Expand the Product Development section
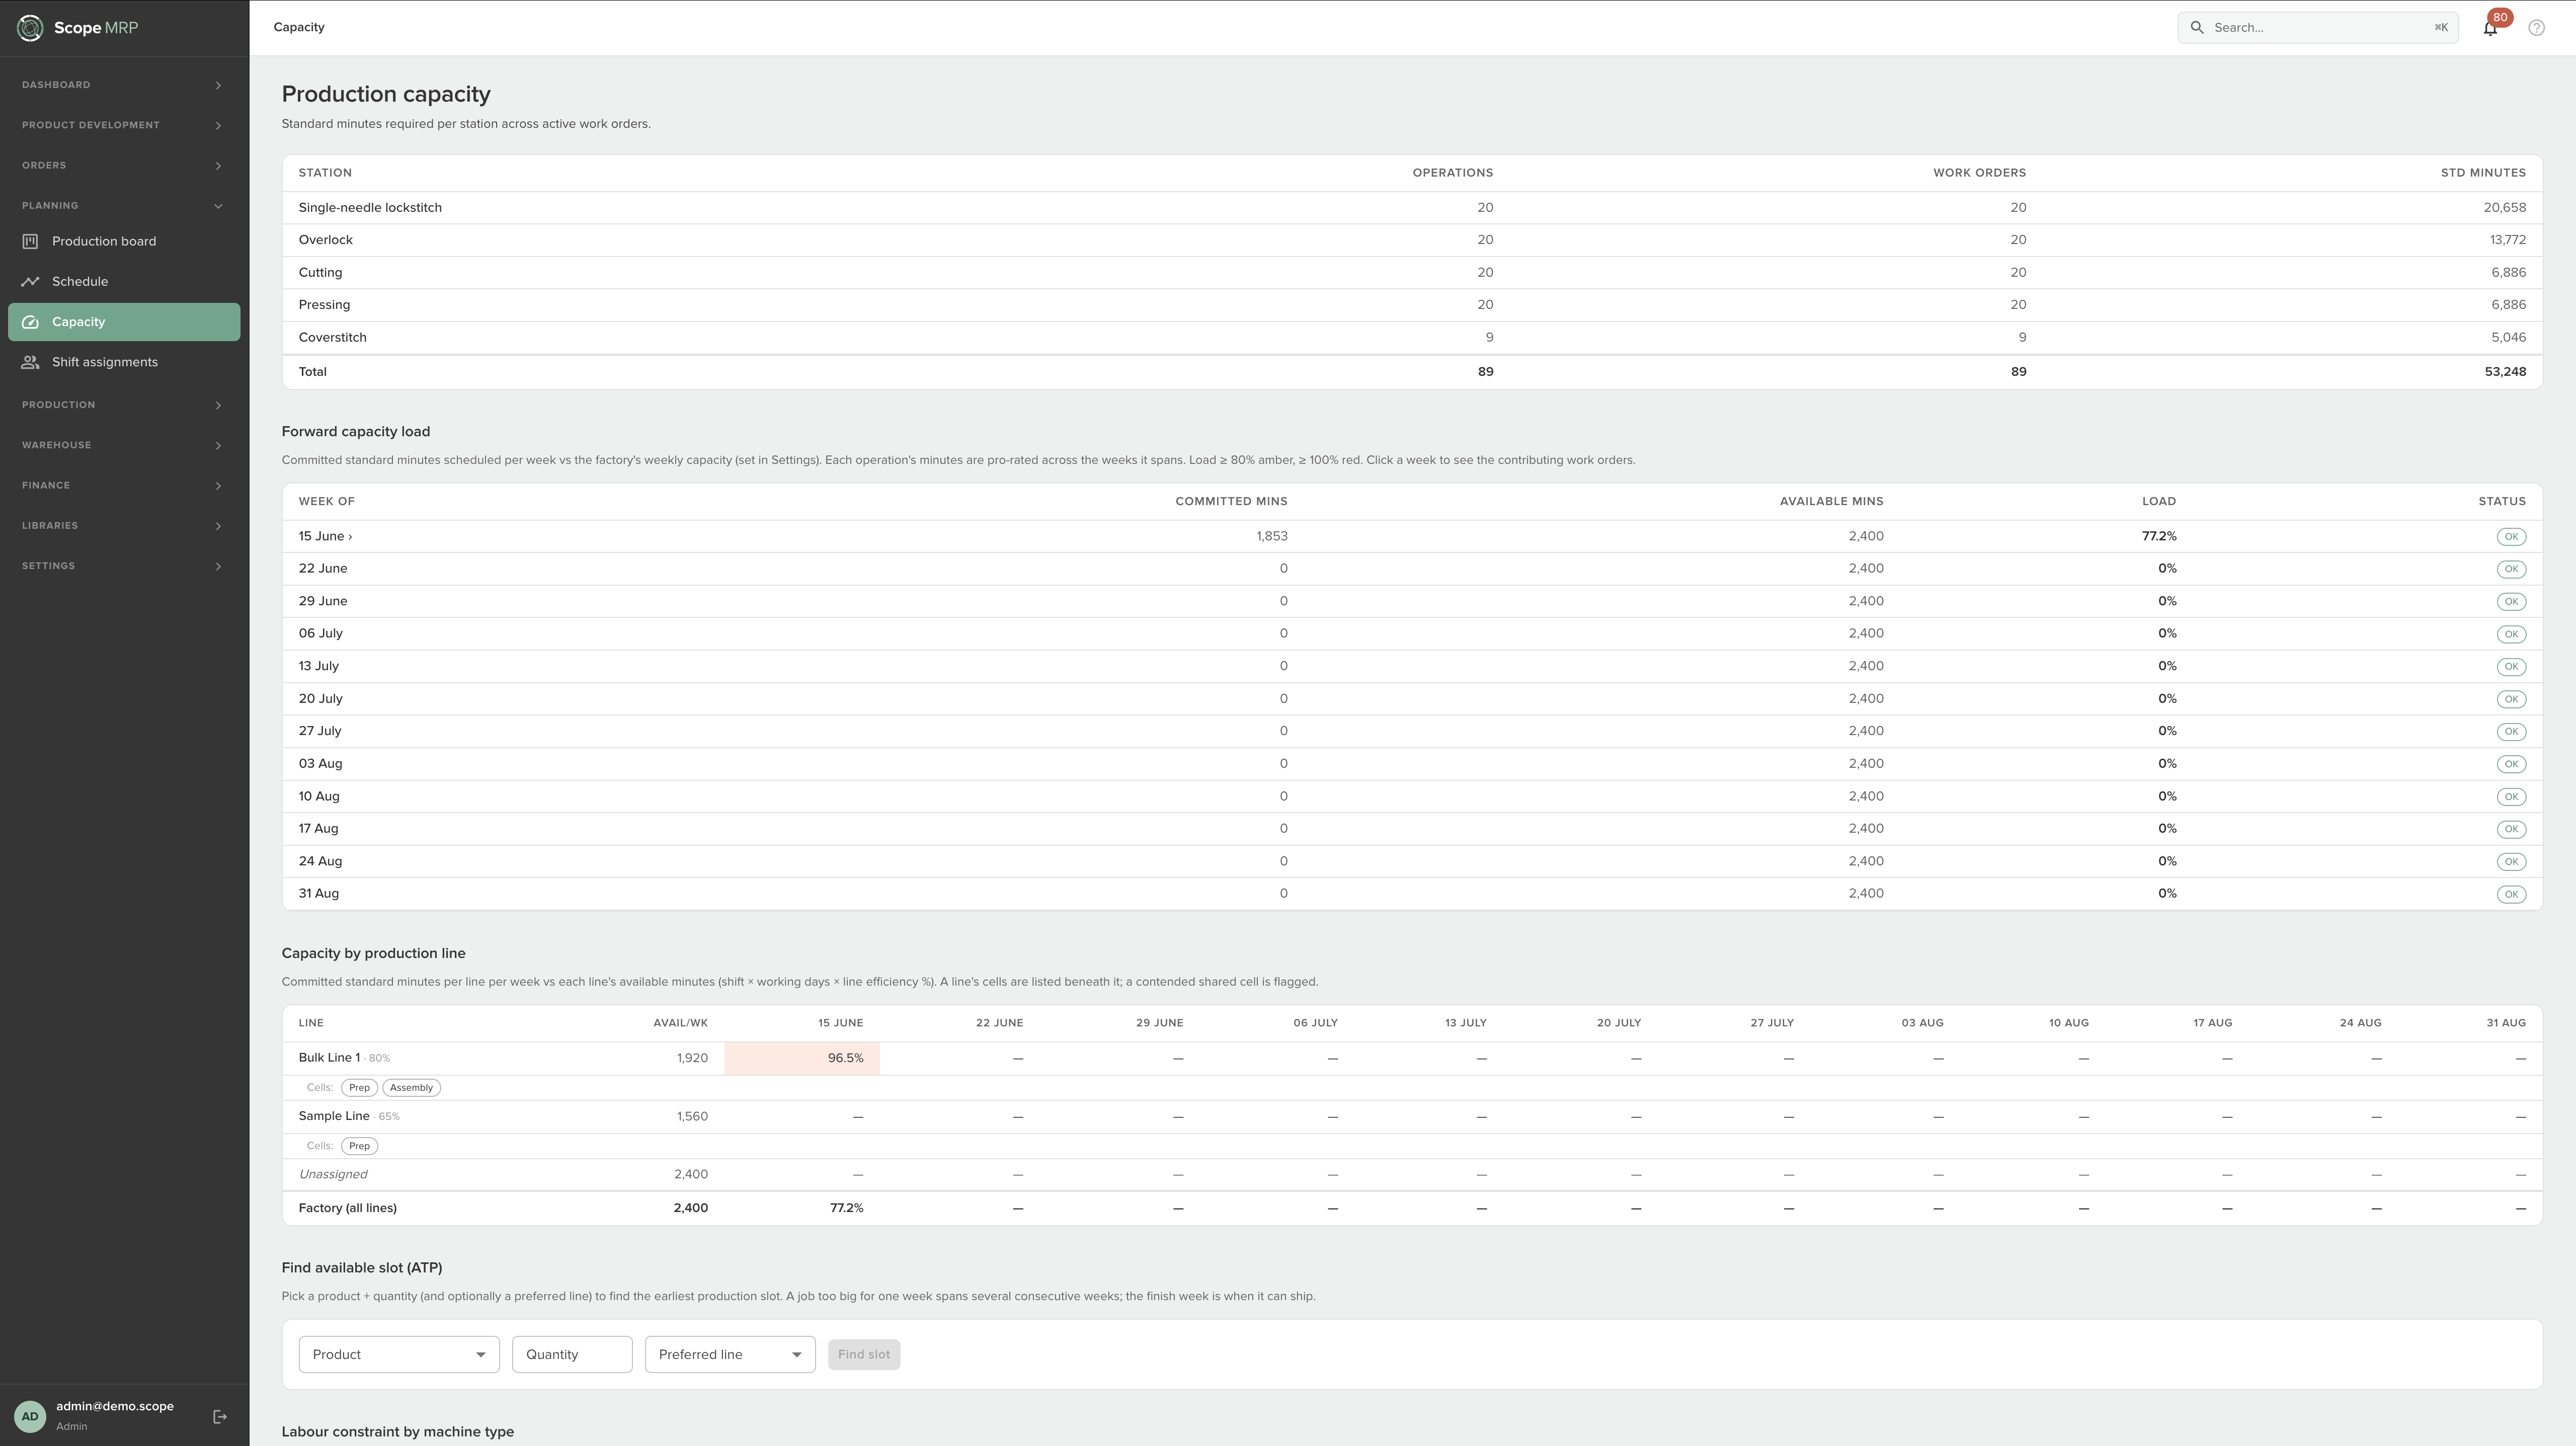 124,125
